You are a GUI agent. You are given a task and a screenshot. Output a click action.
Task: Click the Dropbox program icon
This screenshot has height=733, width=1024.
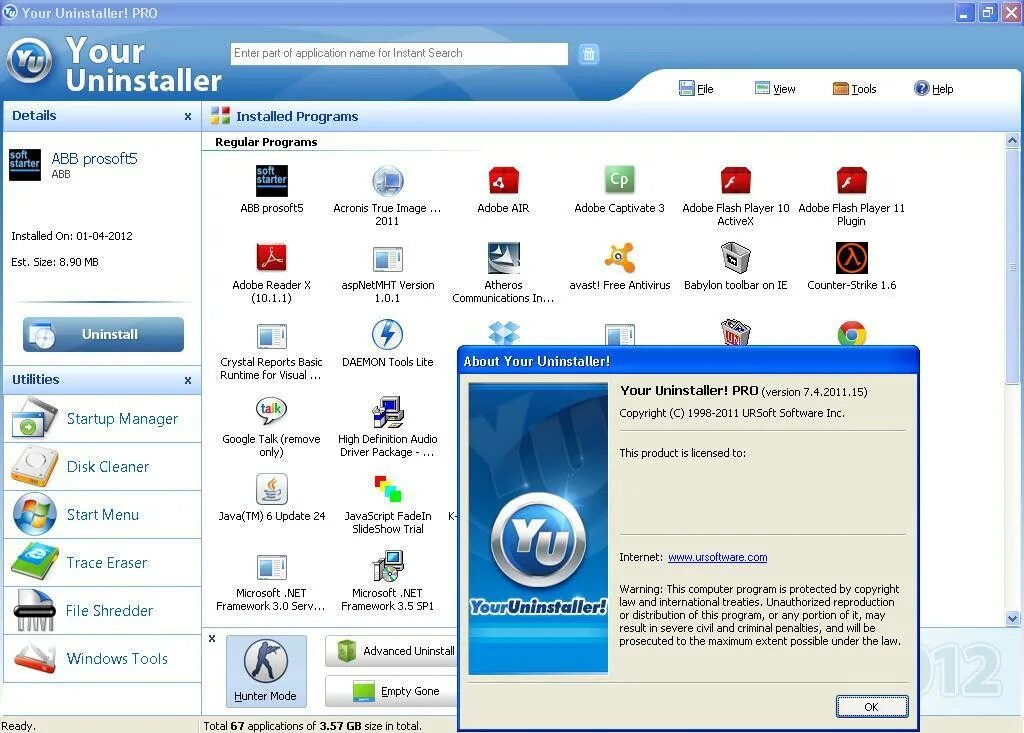click(504, 333)
